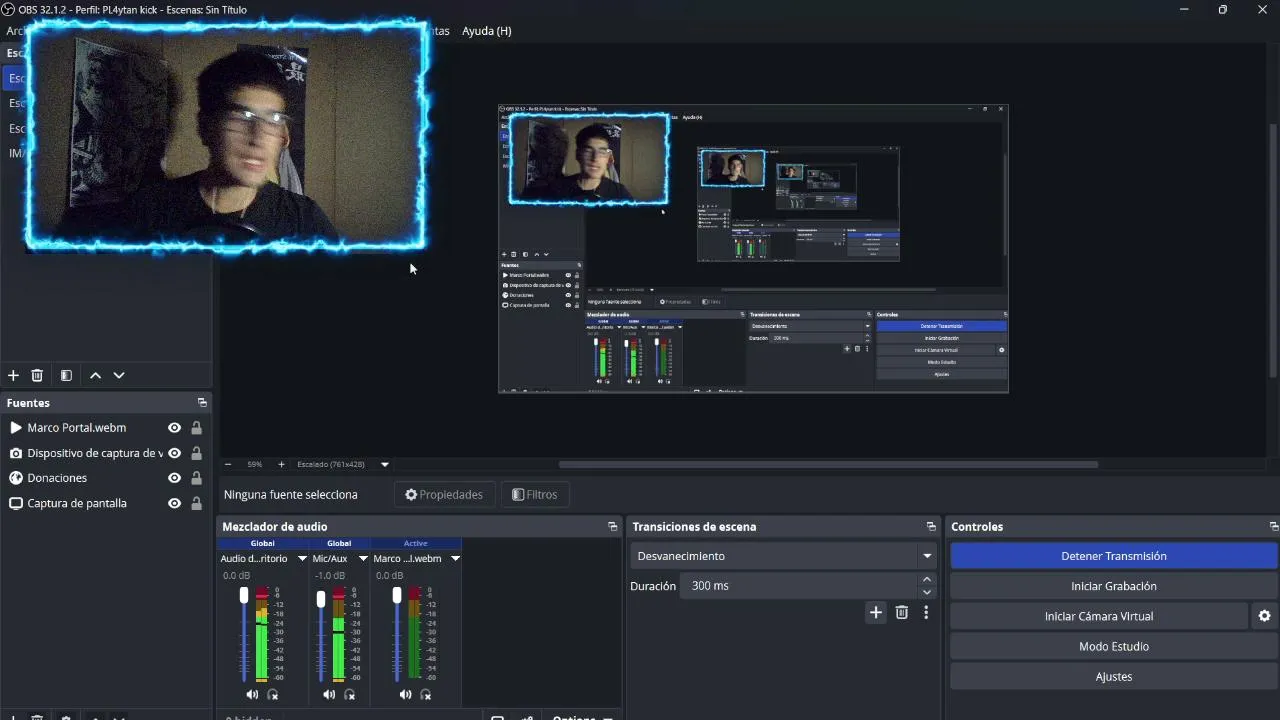Click the 59% zoom level text
The height and width of the screenshot is (720, 1280).
[255, 464]
